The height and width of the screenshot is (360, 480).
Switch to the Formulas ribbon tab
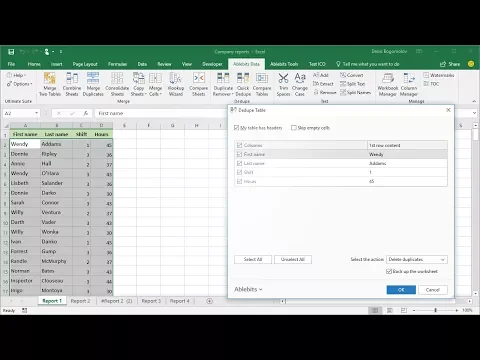pyautogui.click(x=117, y=64)
